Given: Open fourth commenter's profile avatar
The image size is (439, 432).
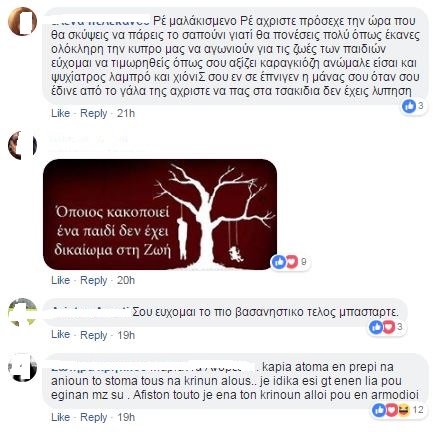Looking at the screenshot, I should [x=22, y=368].
